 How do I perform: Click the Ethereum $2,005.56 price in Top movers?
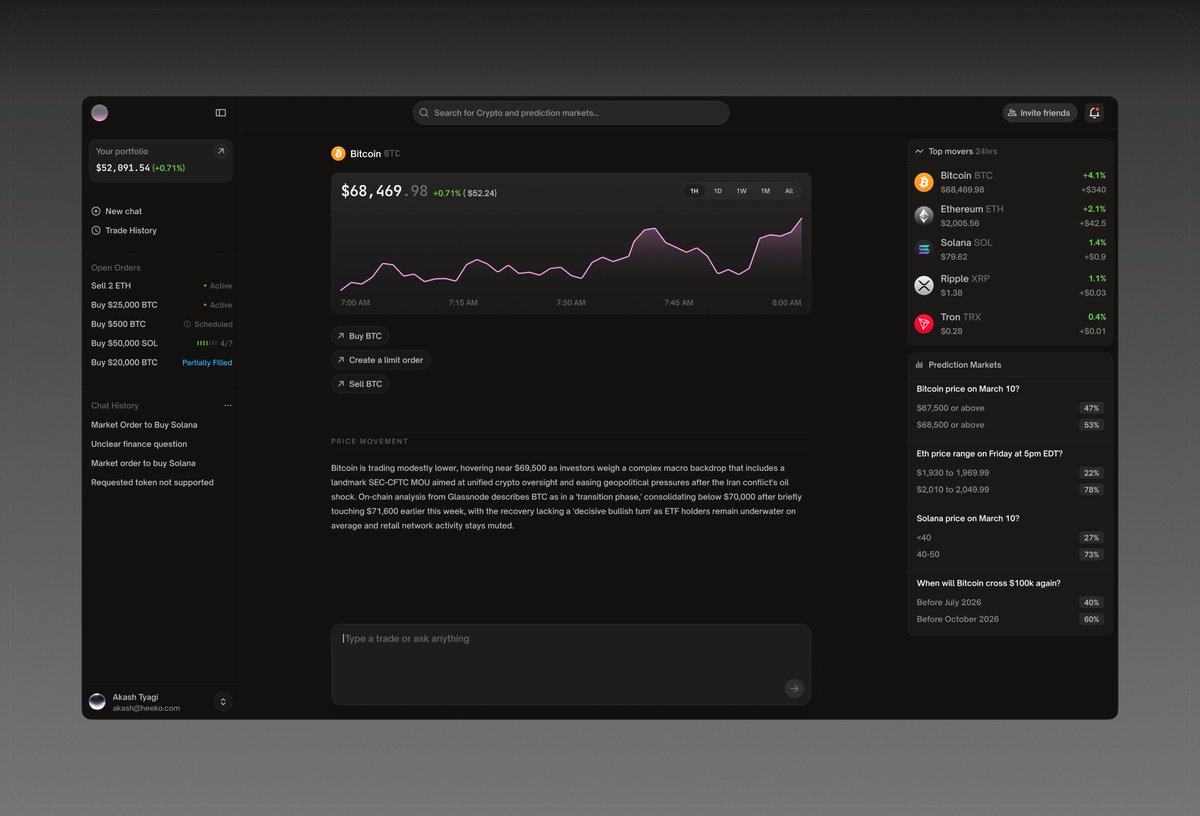point(960,224)
